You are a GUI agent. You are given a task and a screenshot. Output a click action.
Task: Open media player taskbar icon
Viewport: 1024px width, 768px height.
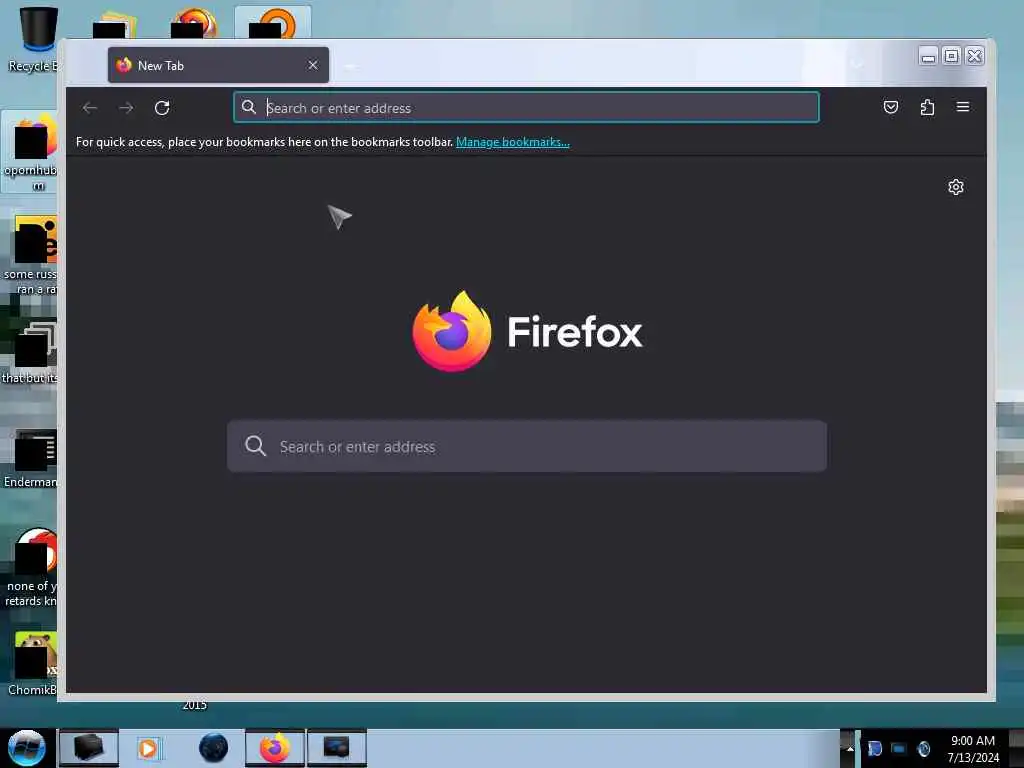[x=148, y=748]
